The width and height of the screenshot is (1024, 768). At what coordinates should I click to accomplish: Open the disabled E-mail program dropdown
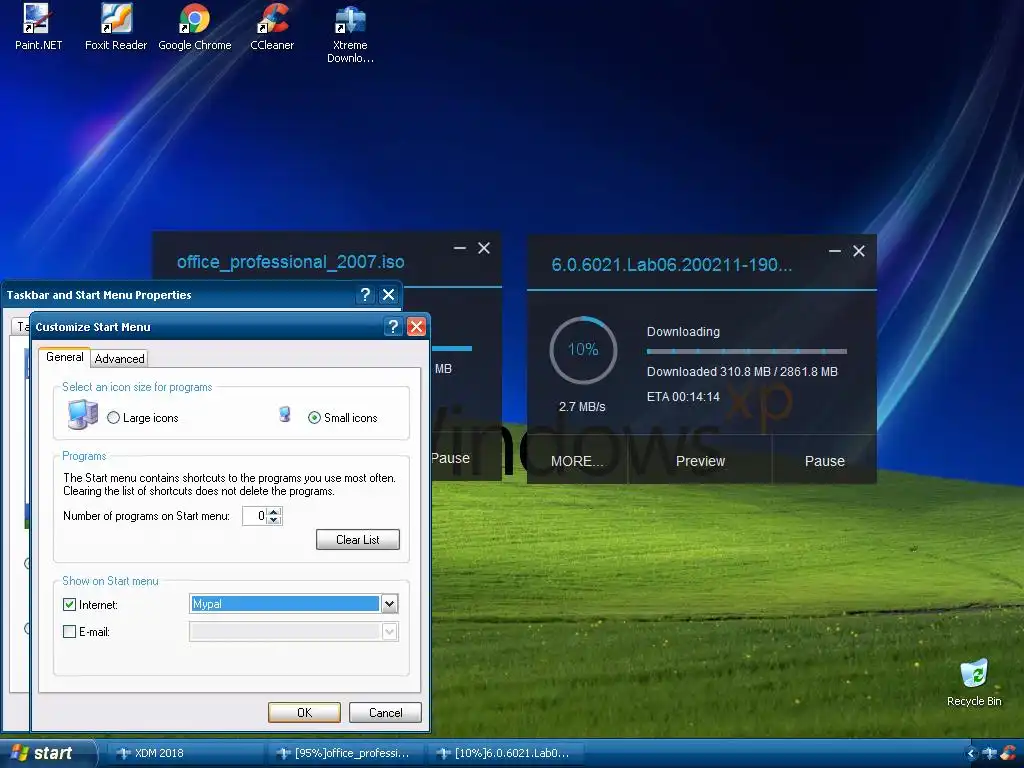[x=389, y=632]
